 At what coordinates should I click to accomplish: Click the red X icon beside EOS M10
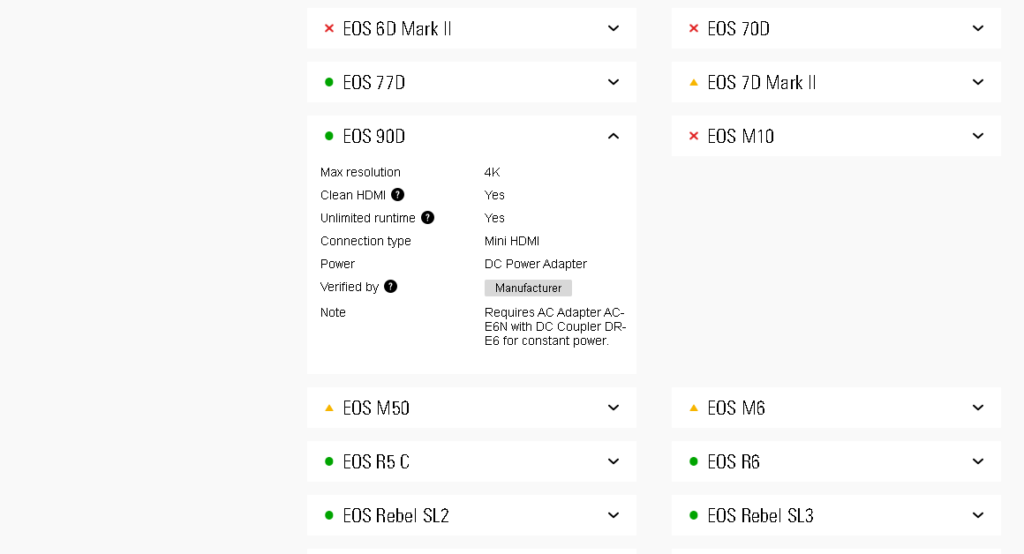pyautogui.click(x=694, y=136)
